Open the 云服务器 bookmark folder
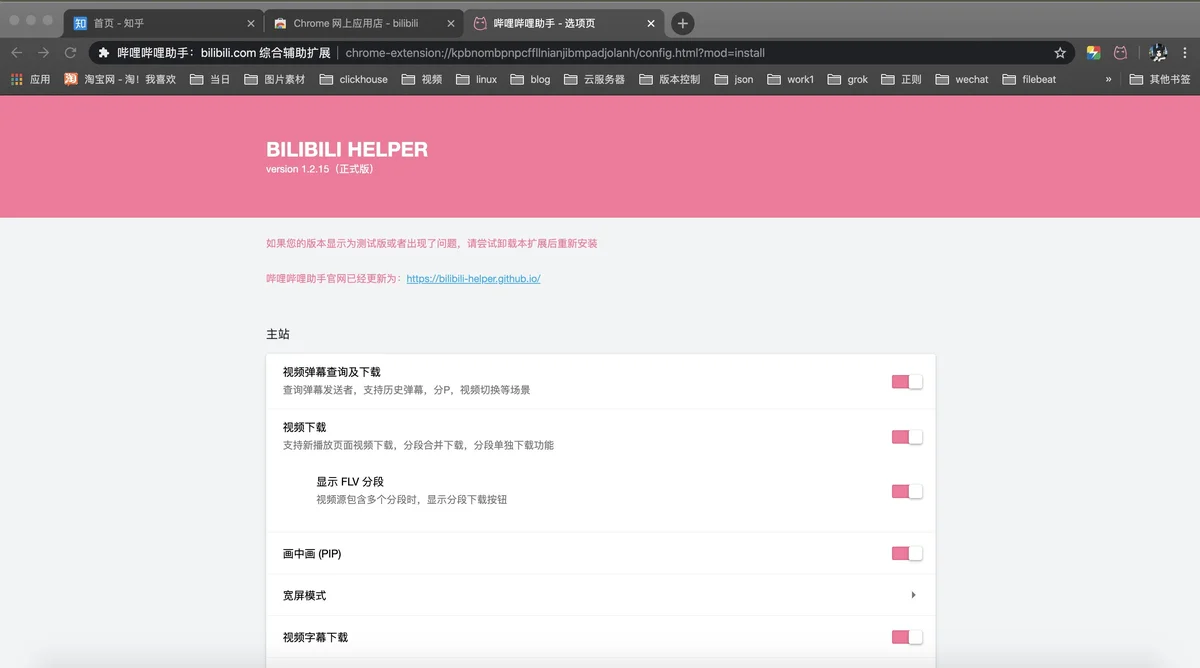 (594, 79)
